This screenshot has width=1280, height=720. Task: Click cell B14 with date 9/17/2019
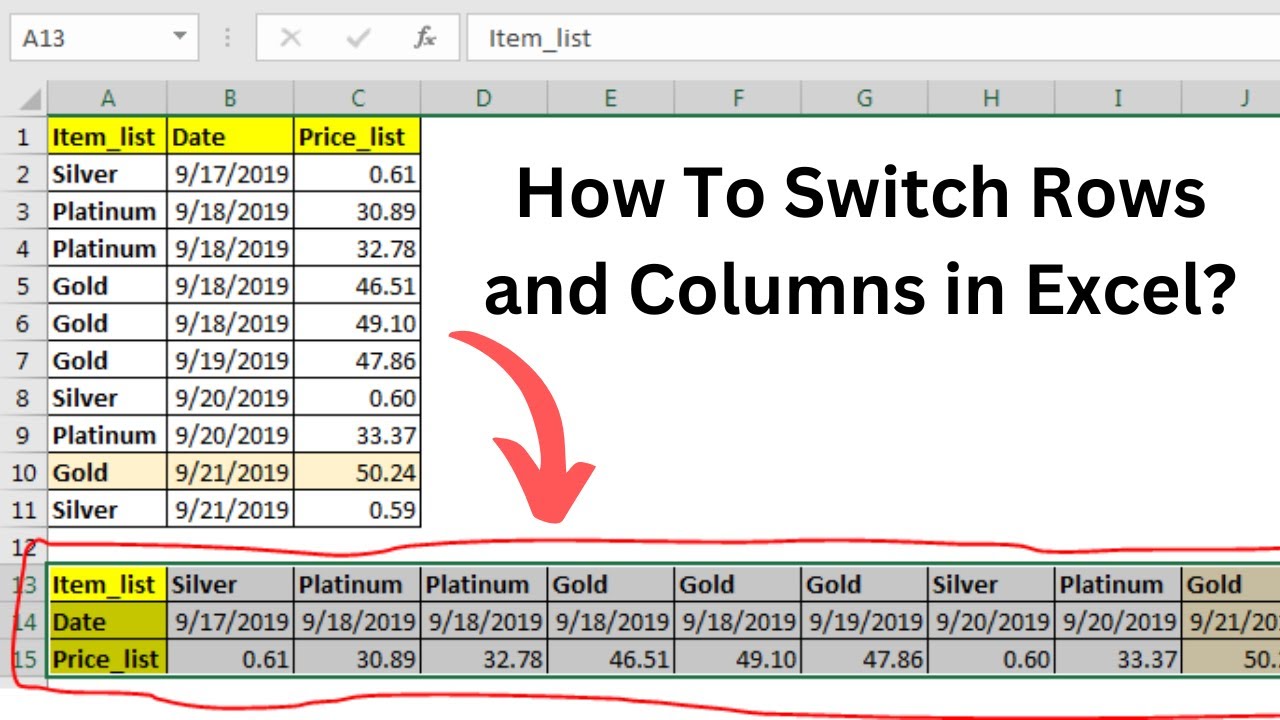(x=230, y=622)
